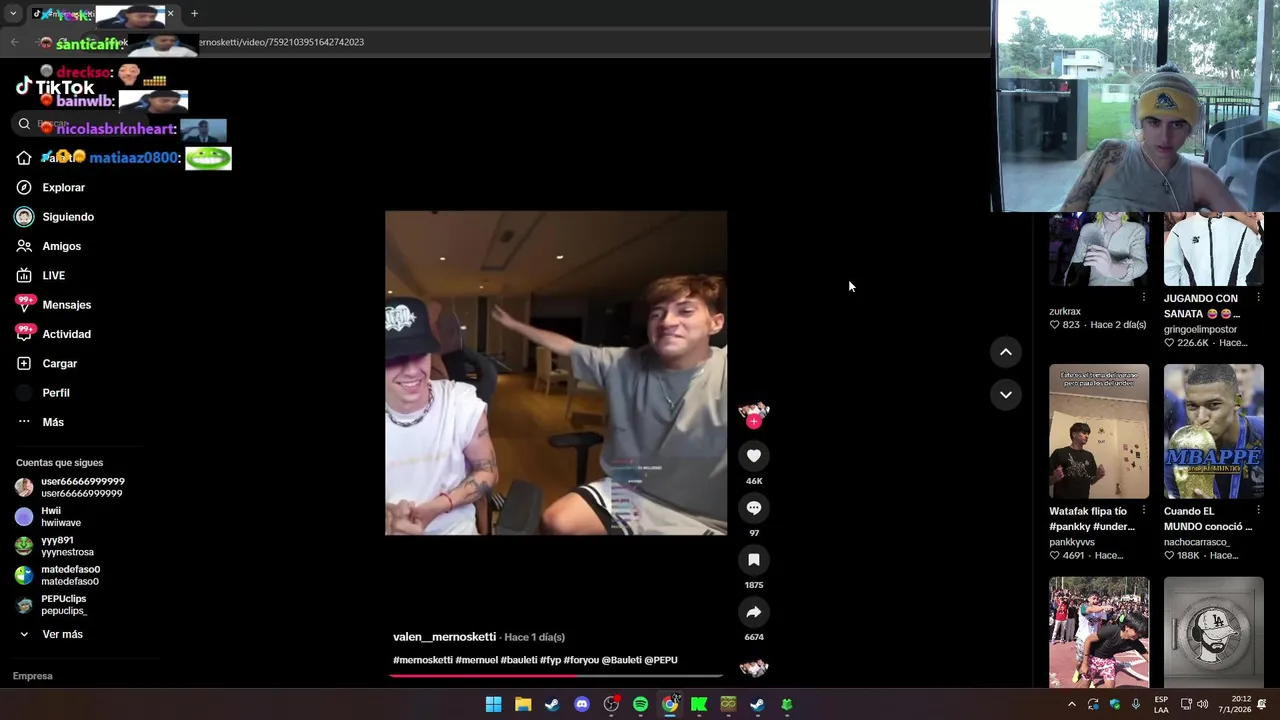This screenshot has height=720, width=1280.
Task: Show hidden system tray icons
Action: point(1071,705)
